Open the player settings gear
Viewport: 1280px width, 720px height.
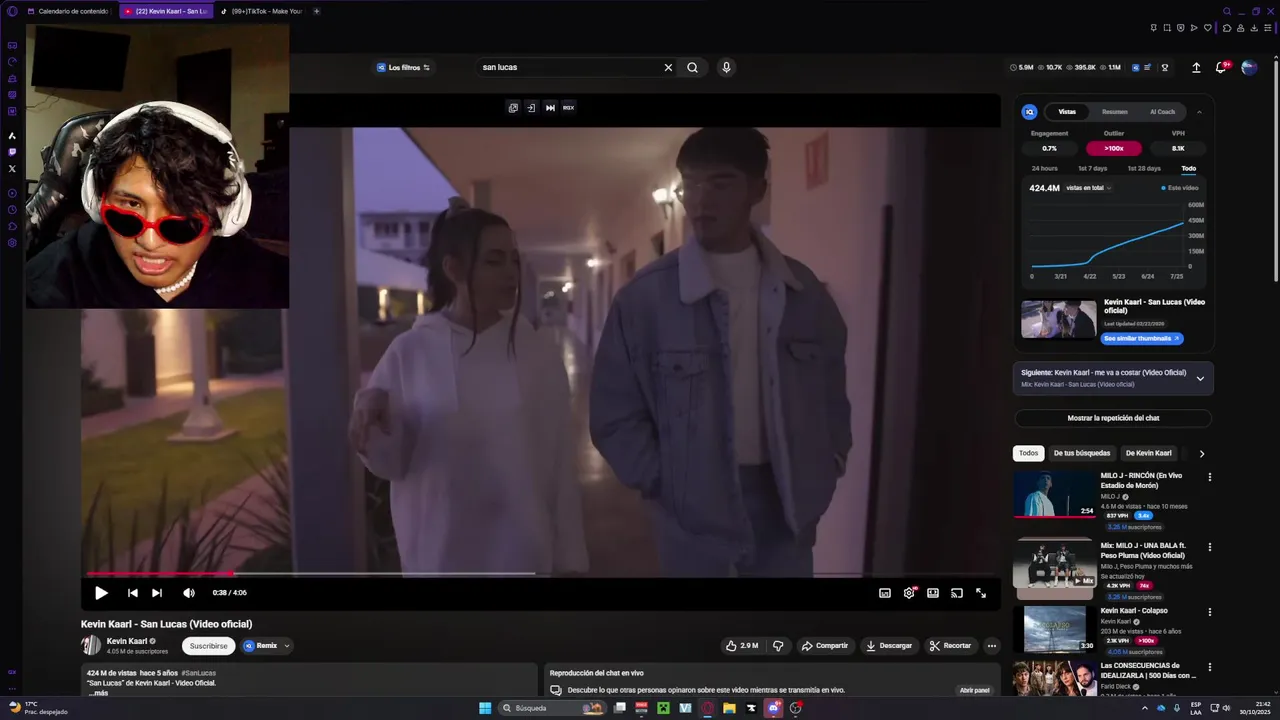pos(909,593)
